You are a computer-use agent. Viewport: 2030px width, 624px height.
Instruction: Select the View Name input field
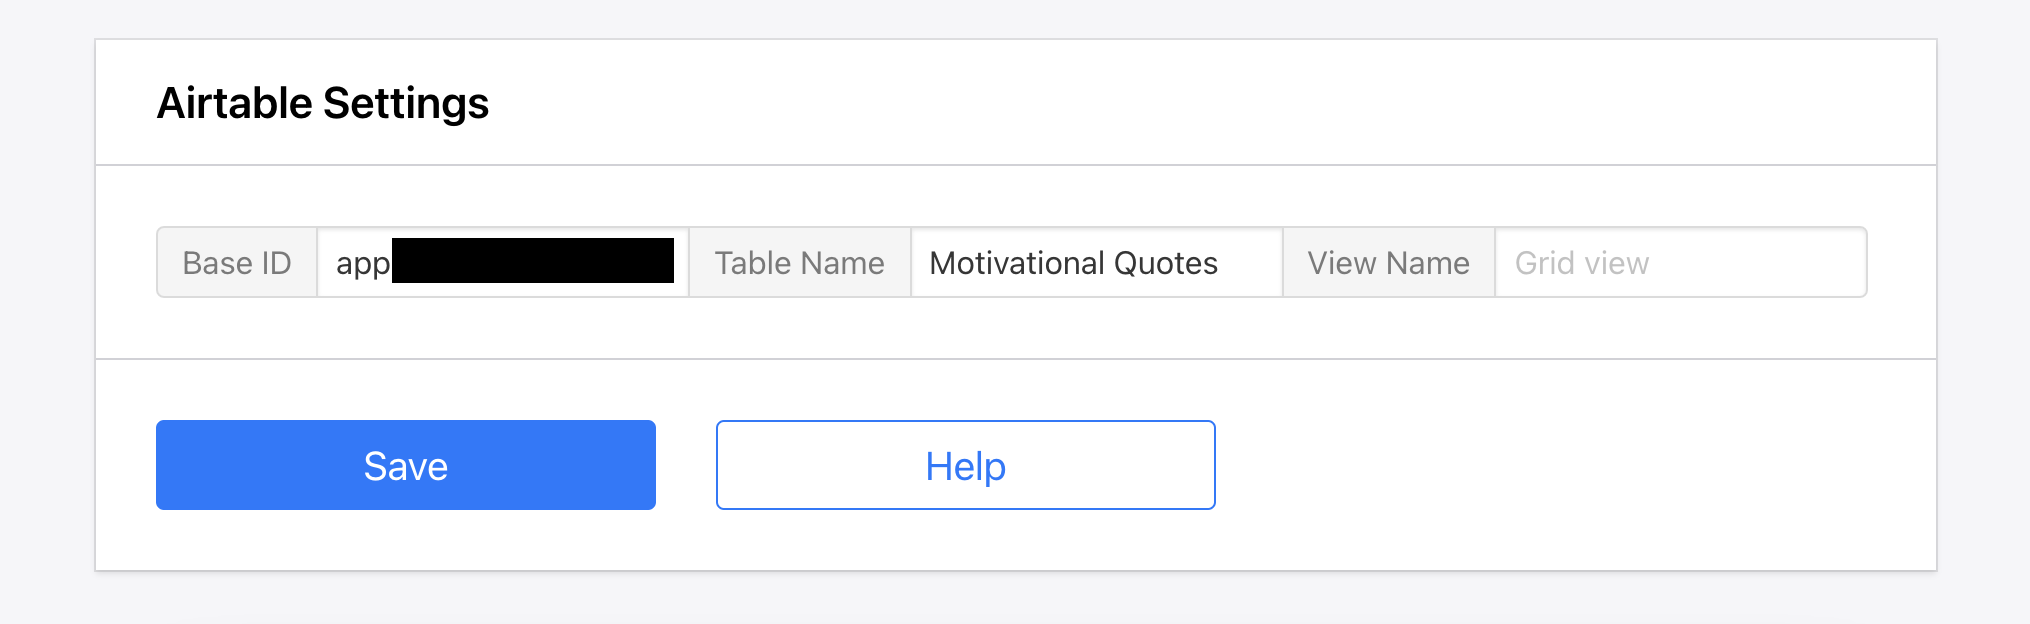tap(1680, 263)
